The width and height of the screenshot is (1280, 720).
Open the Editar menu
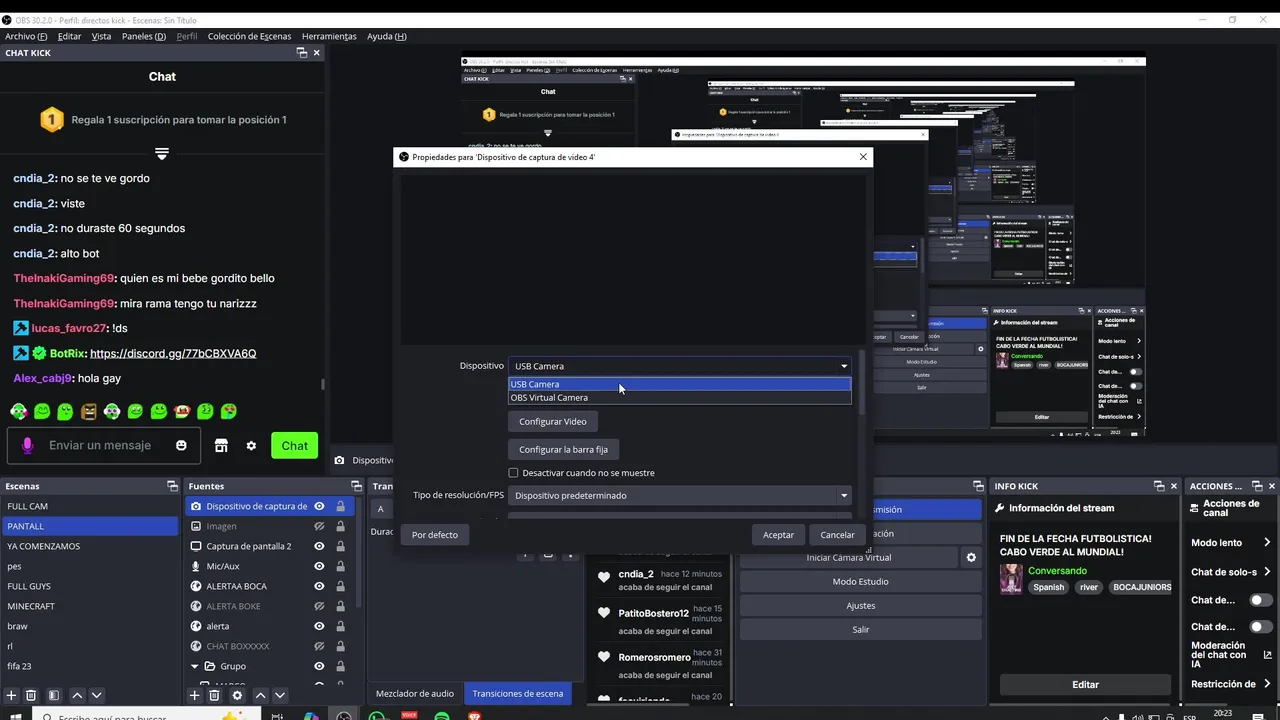click(x=69, y=36)
